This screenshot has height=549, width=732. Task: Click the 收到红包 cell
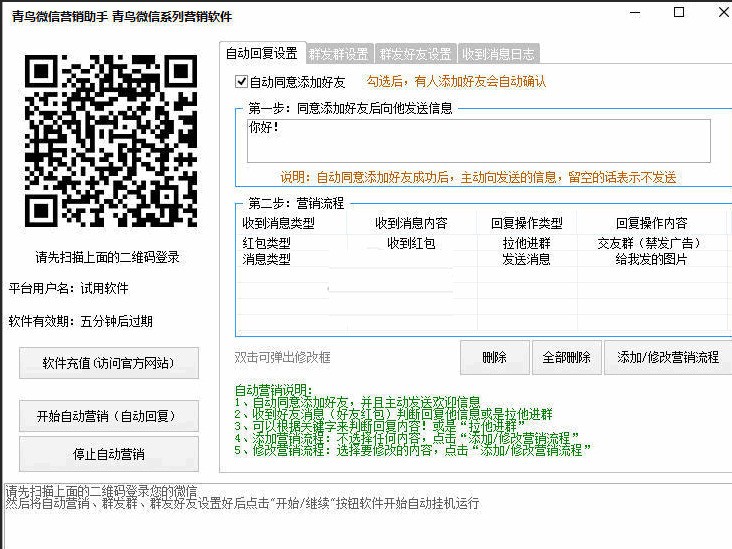click(x=411, y=243)
